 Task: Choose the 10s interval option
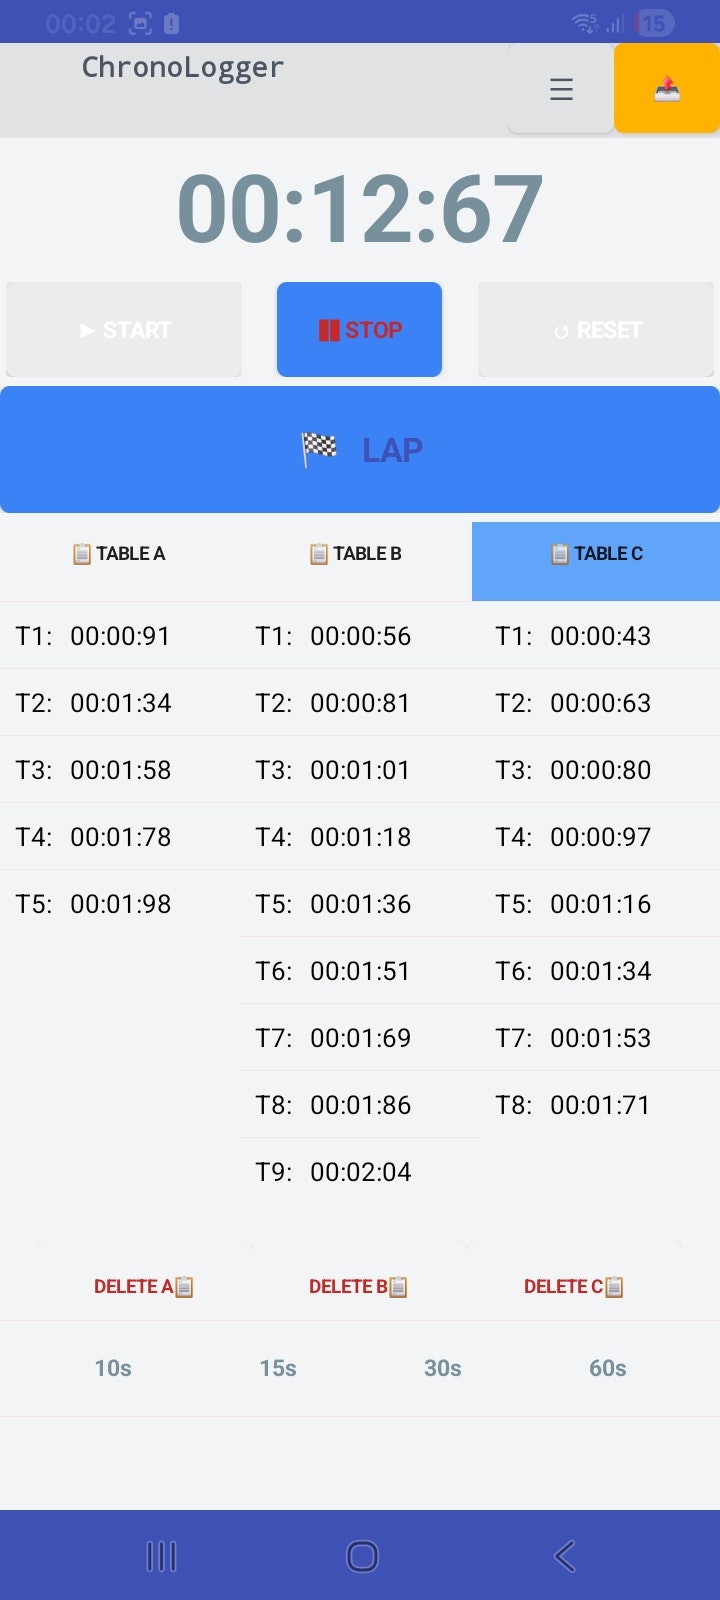coord(113,1368)
